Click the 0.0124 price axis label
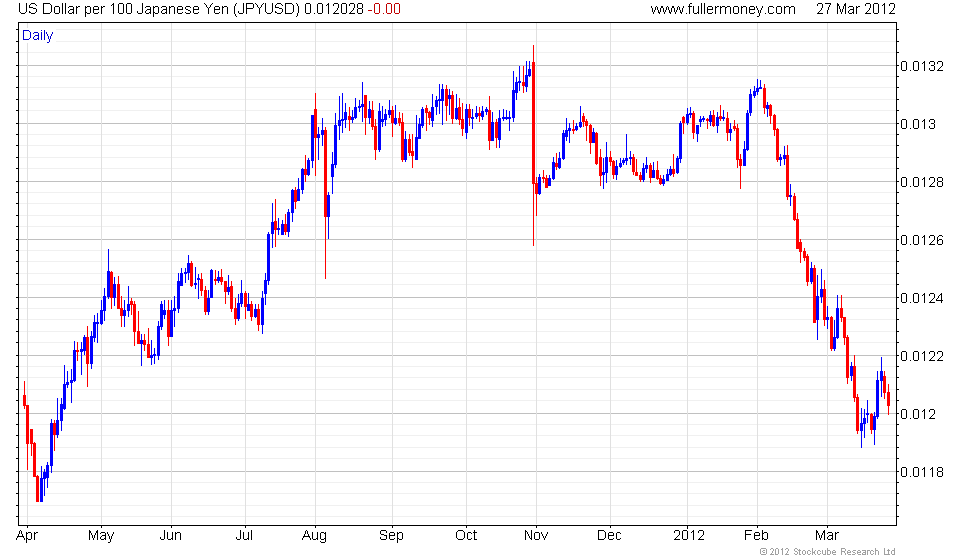Screen dimensions: 980x560 (922, 298)
